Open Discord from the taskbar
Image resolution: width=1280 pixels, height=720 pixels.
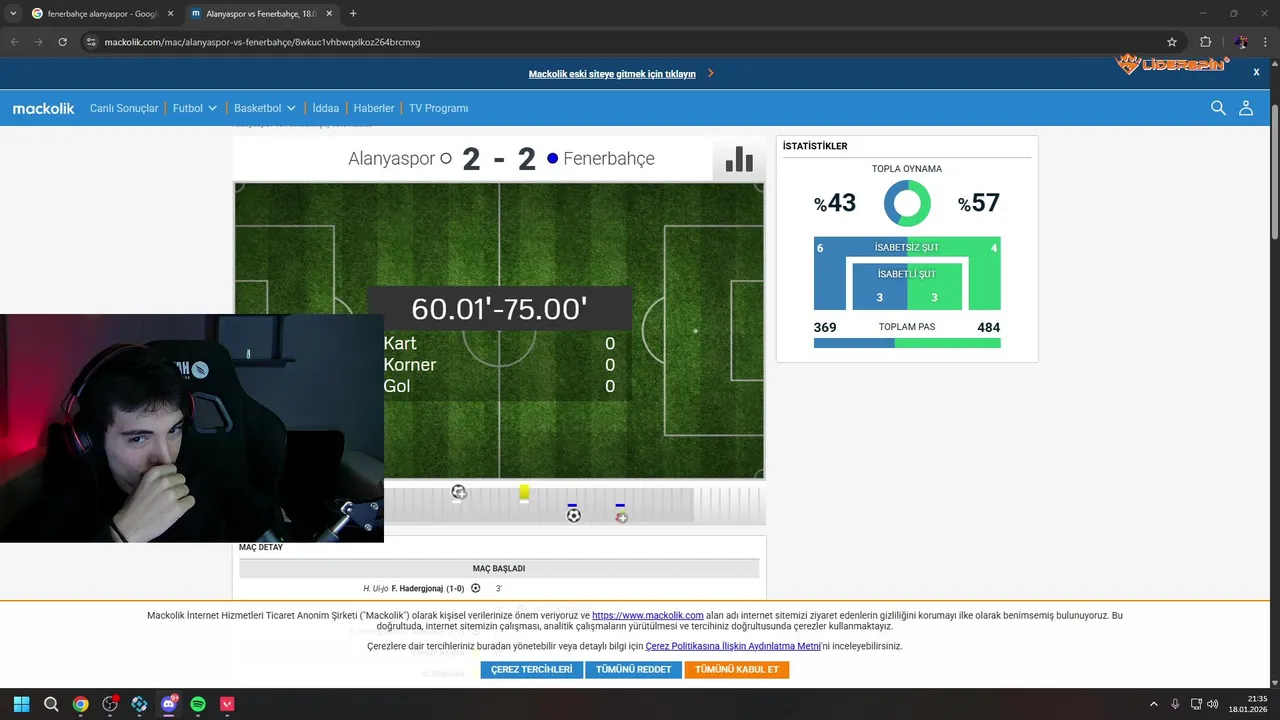tap(168, 704)
